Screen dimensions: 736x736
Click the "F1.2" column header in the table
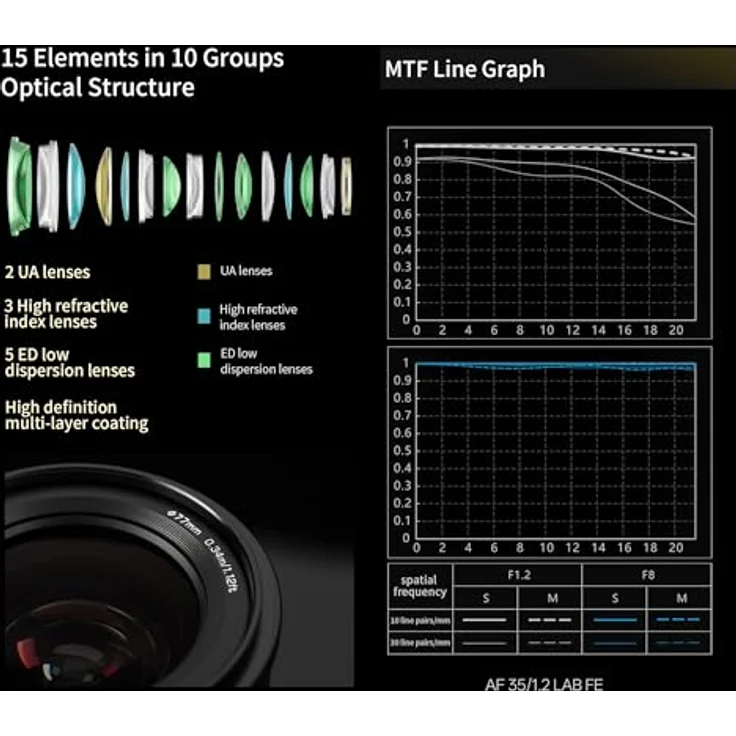click(519, 575)
